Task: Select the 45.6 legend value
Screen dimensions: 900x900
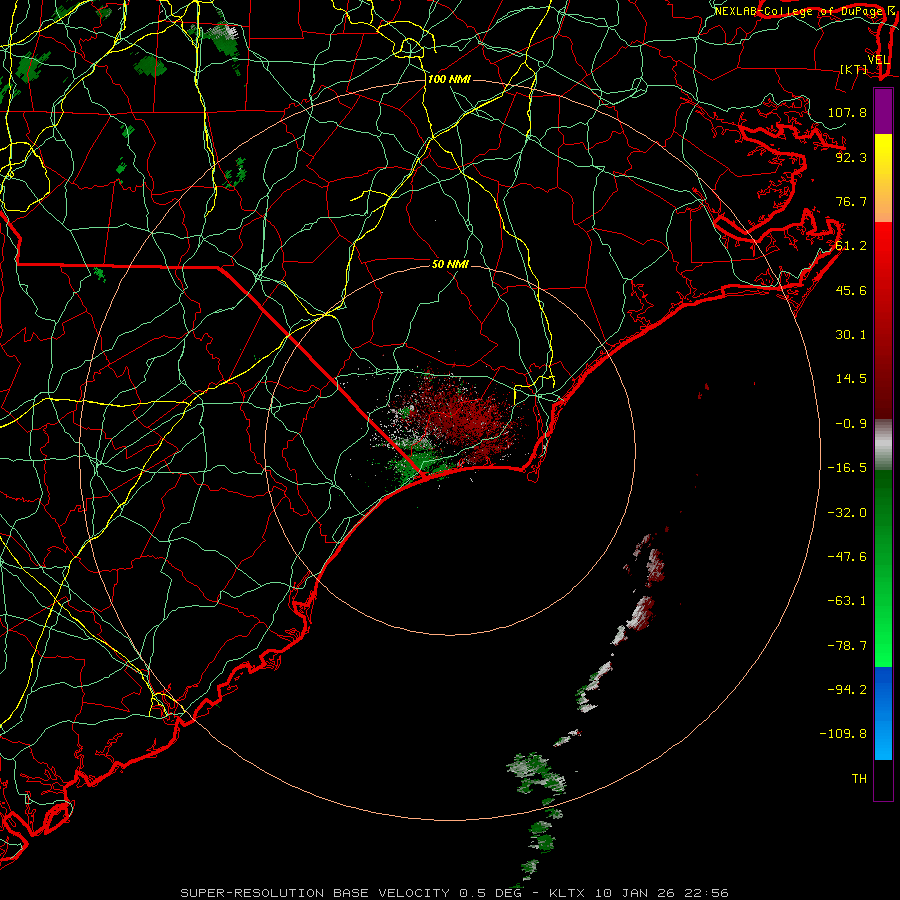Action: click(851, 290)
